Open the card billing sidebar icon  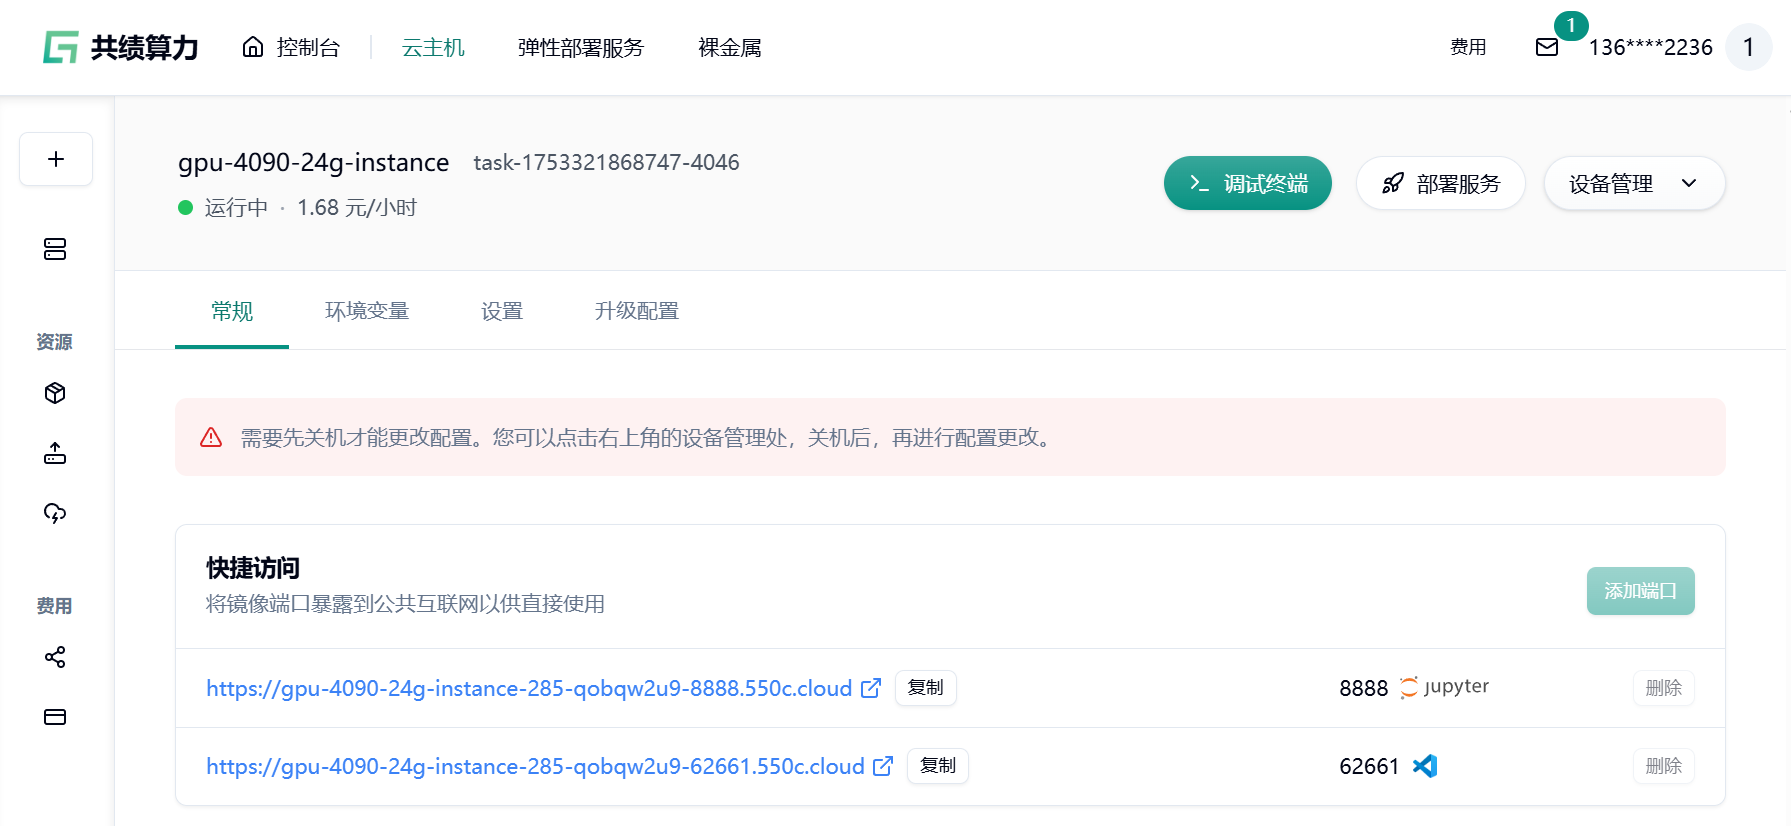[55, 717]
